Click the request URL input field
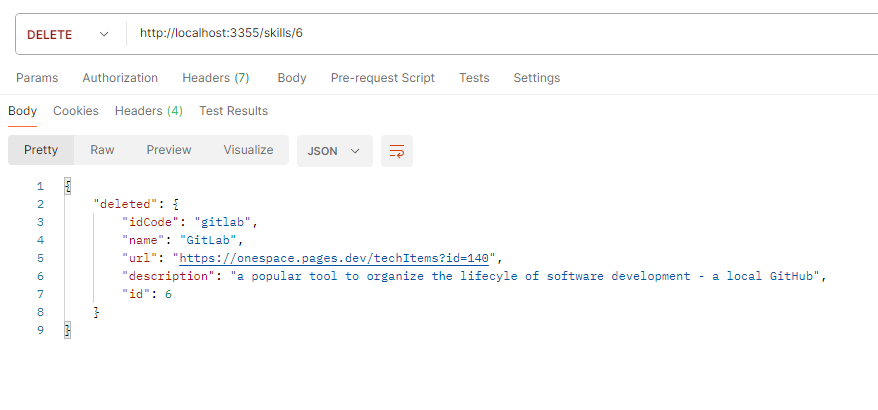This screenshot has height=410, width=878. coord(500,34)
